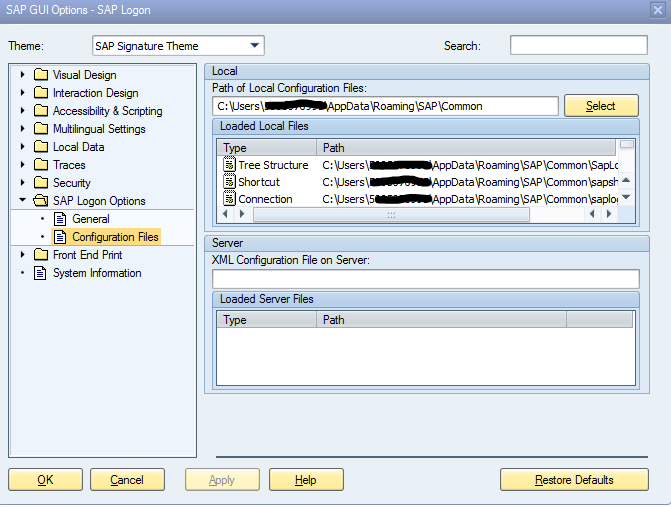Open the System Information page
671x507 pixels.
[x=97, y=273]
